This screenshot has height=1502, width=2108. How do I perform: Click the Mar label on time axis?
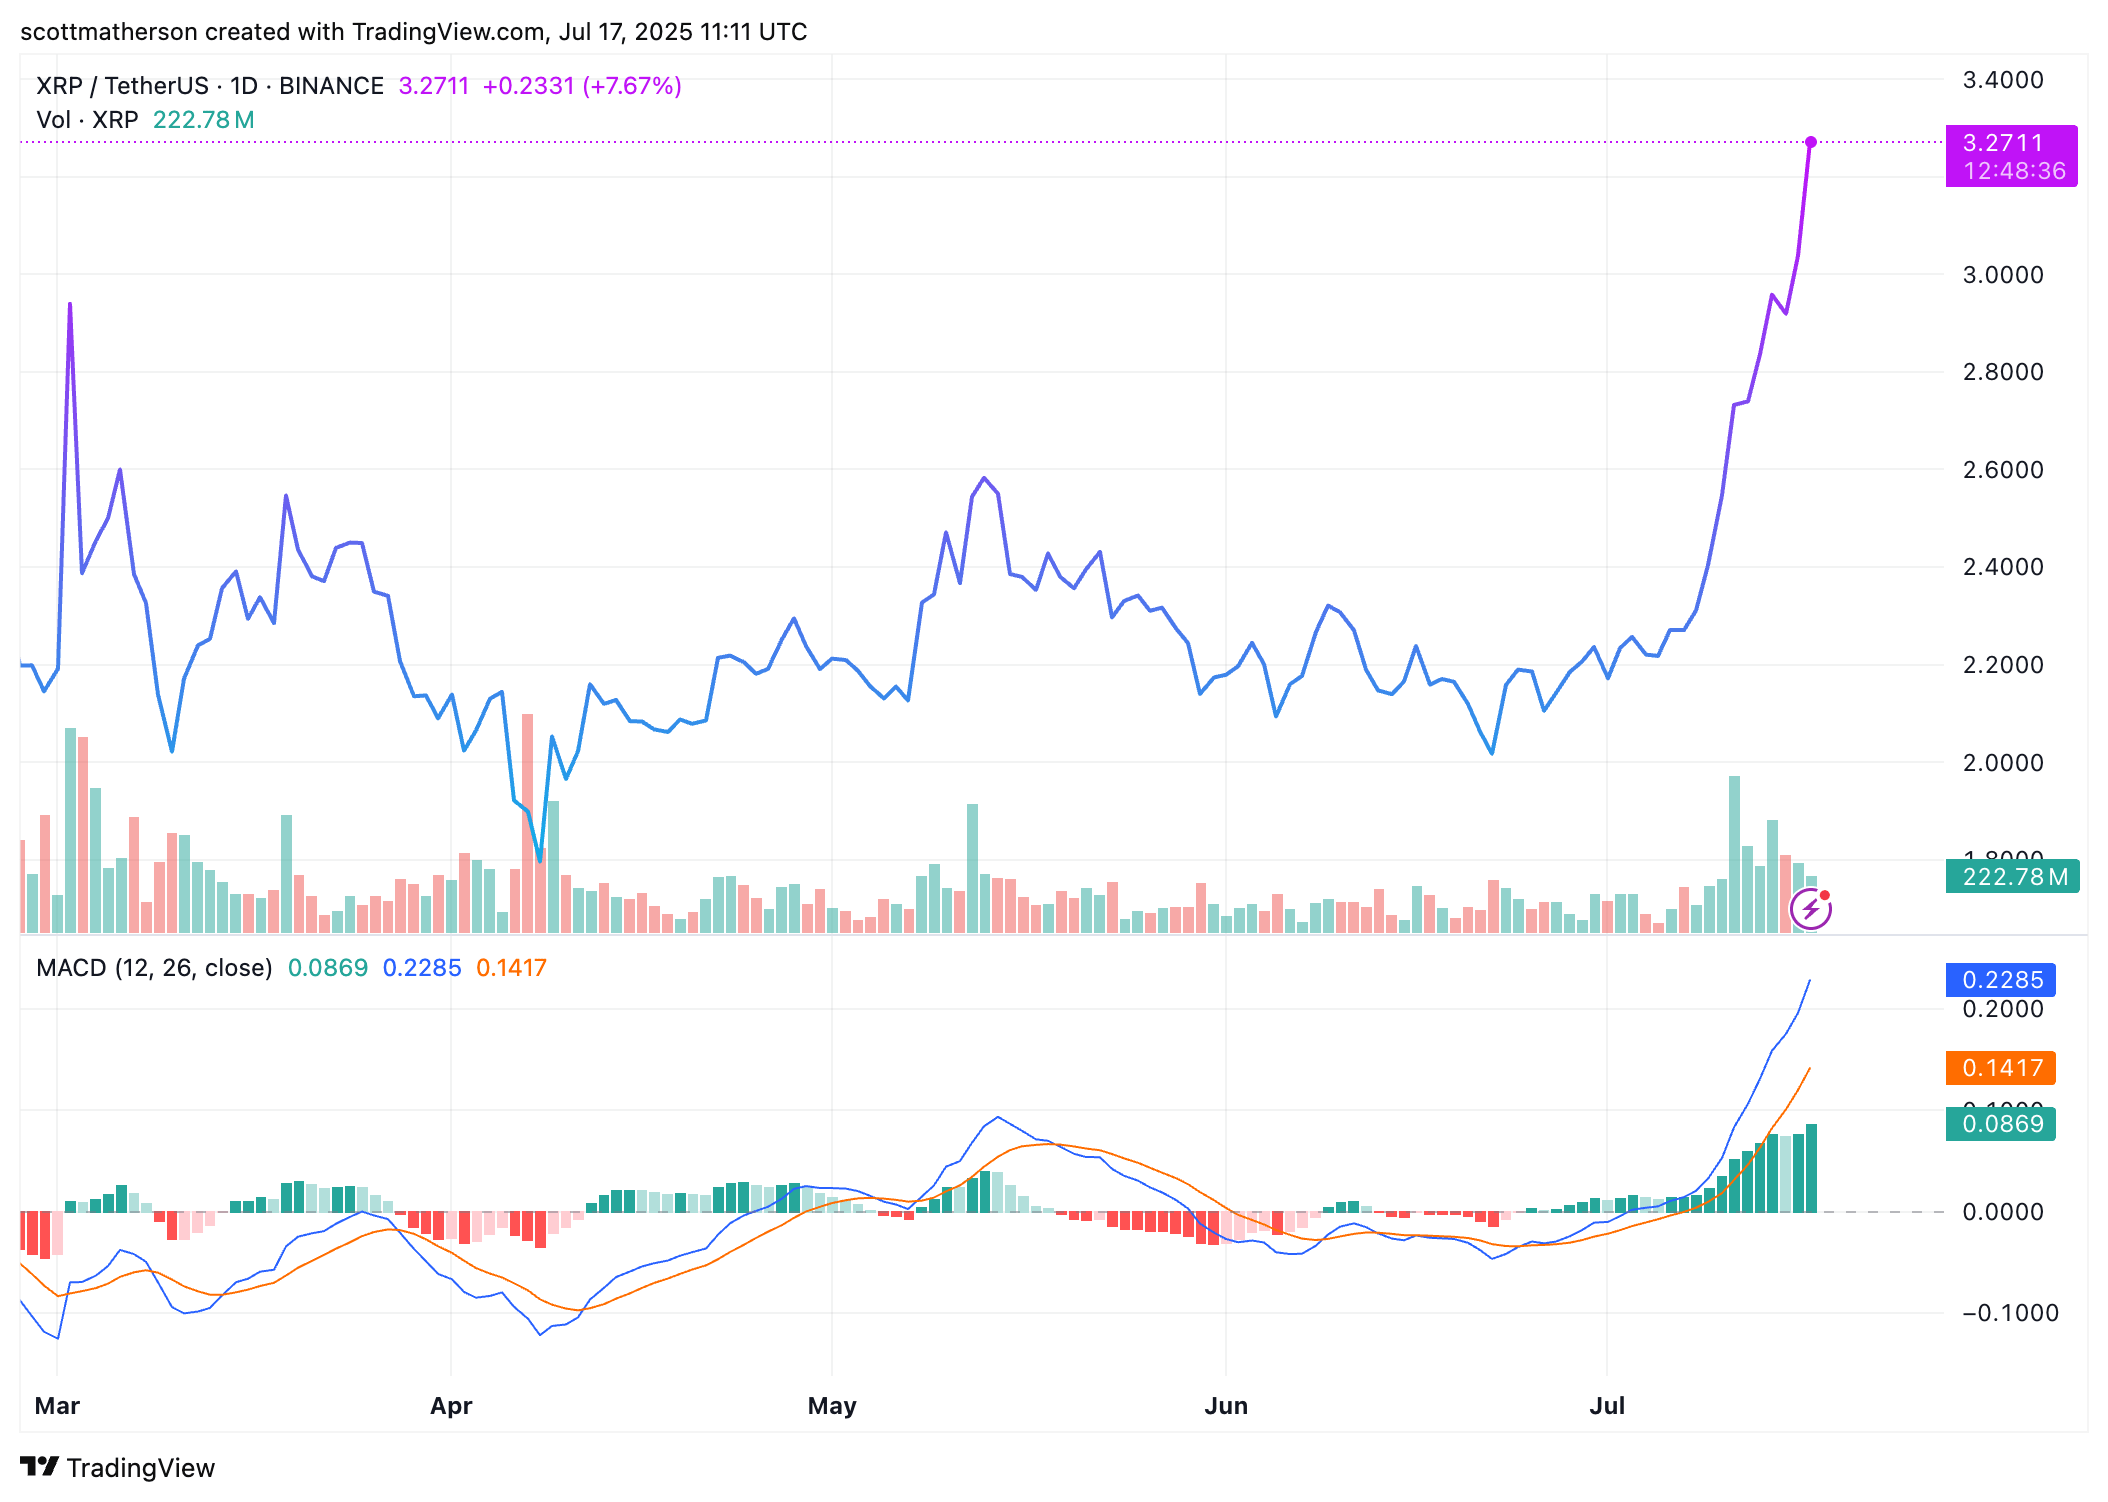57,1405
